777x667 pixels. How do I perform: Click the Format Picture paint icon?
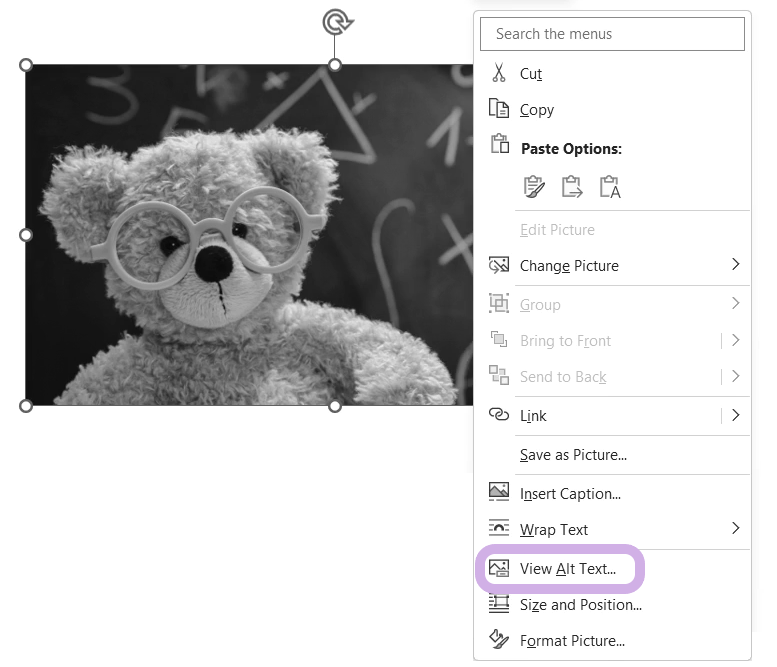click(498, 640)
